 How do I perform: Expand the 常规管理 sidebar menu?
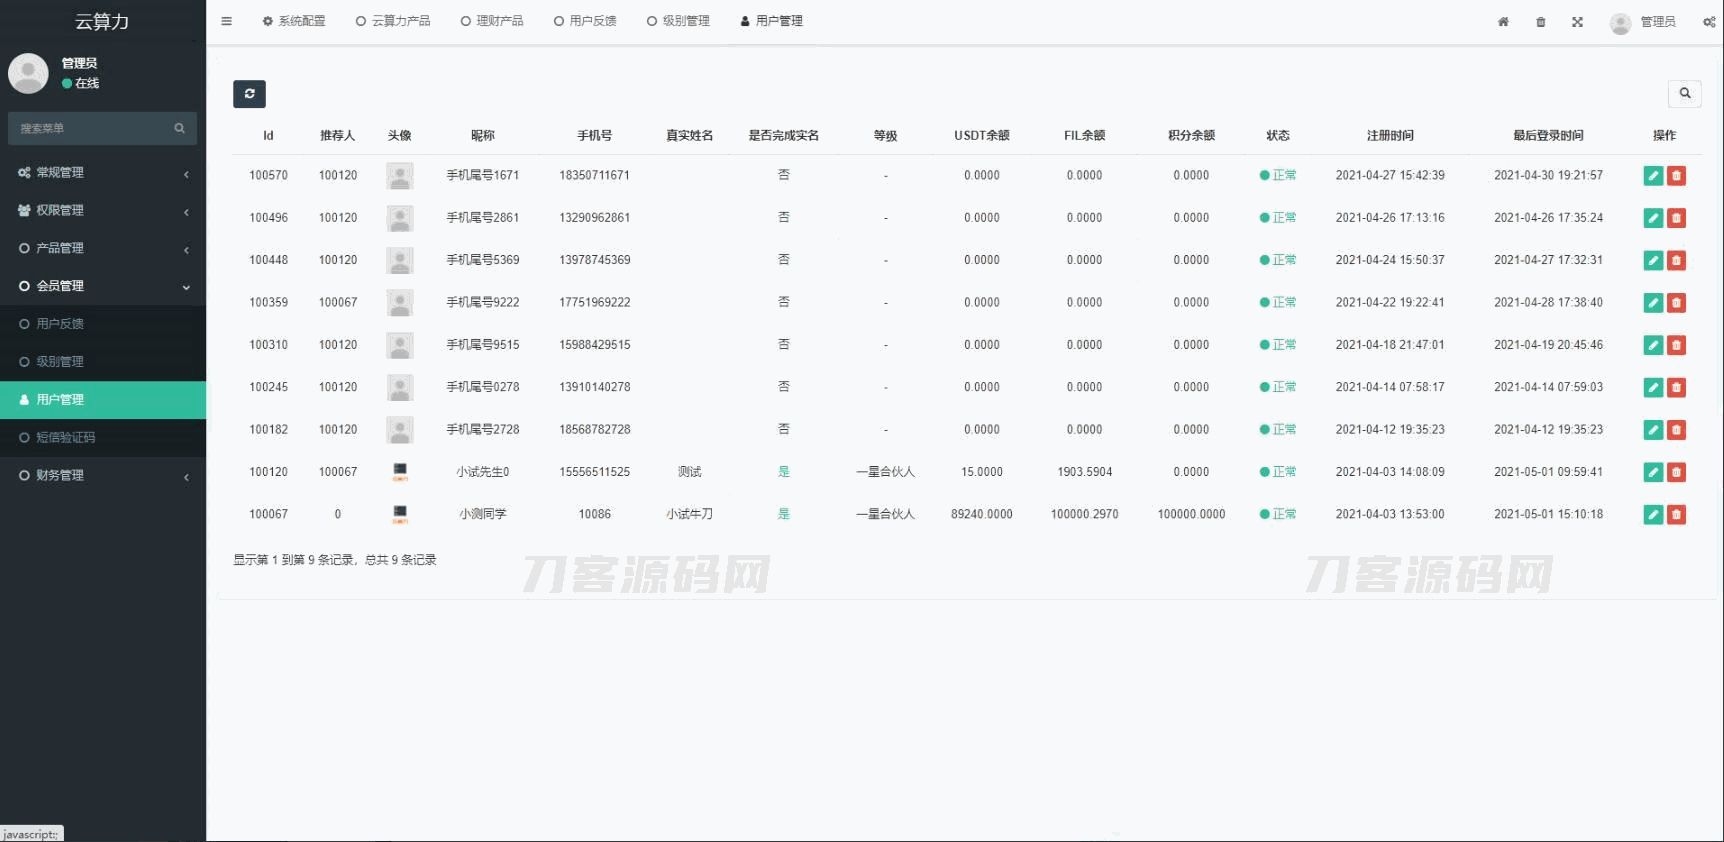click(103, 173)
